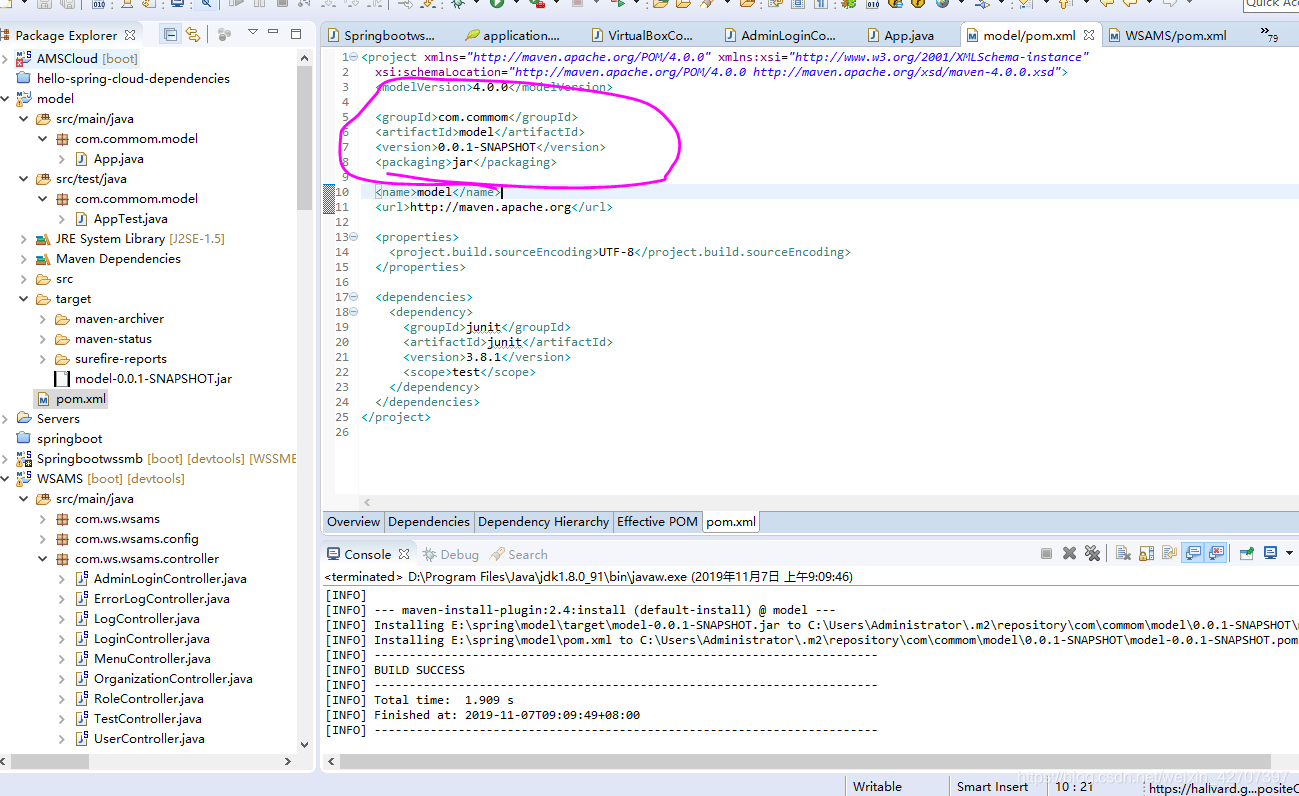Image resolution: width=1299 pixels, height=796 pixels.
Task: Open Package Explorer View Menu triangle
Action: coord(253,33)
